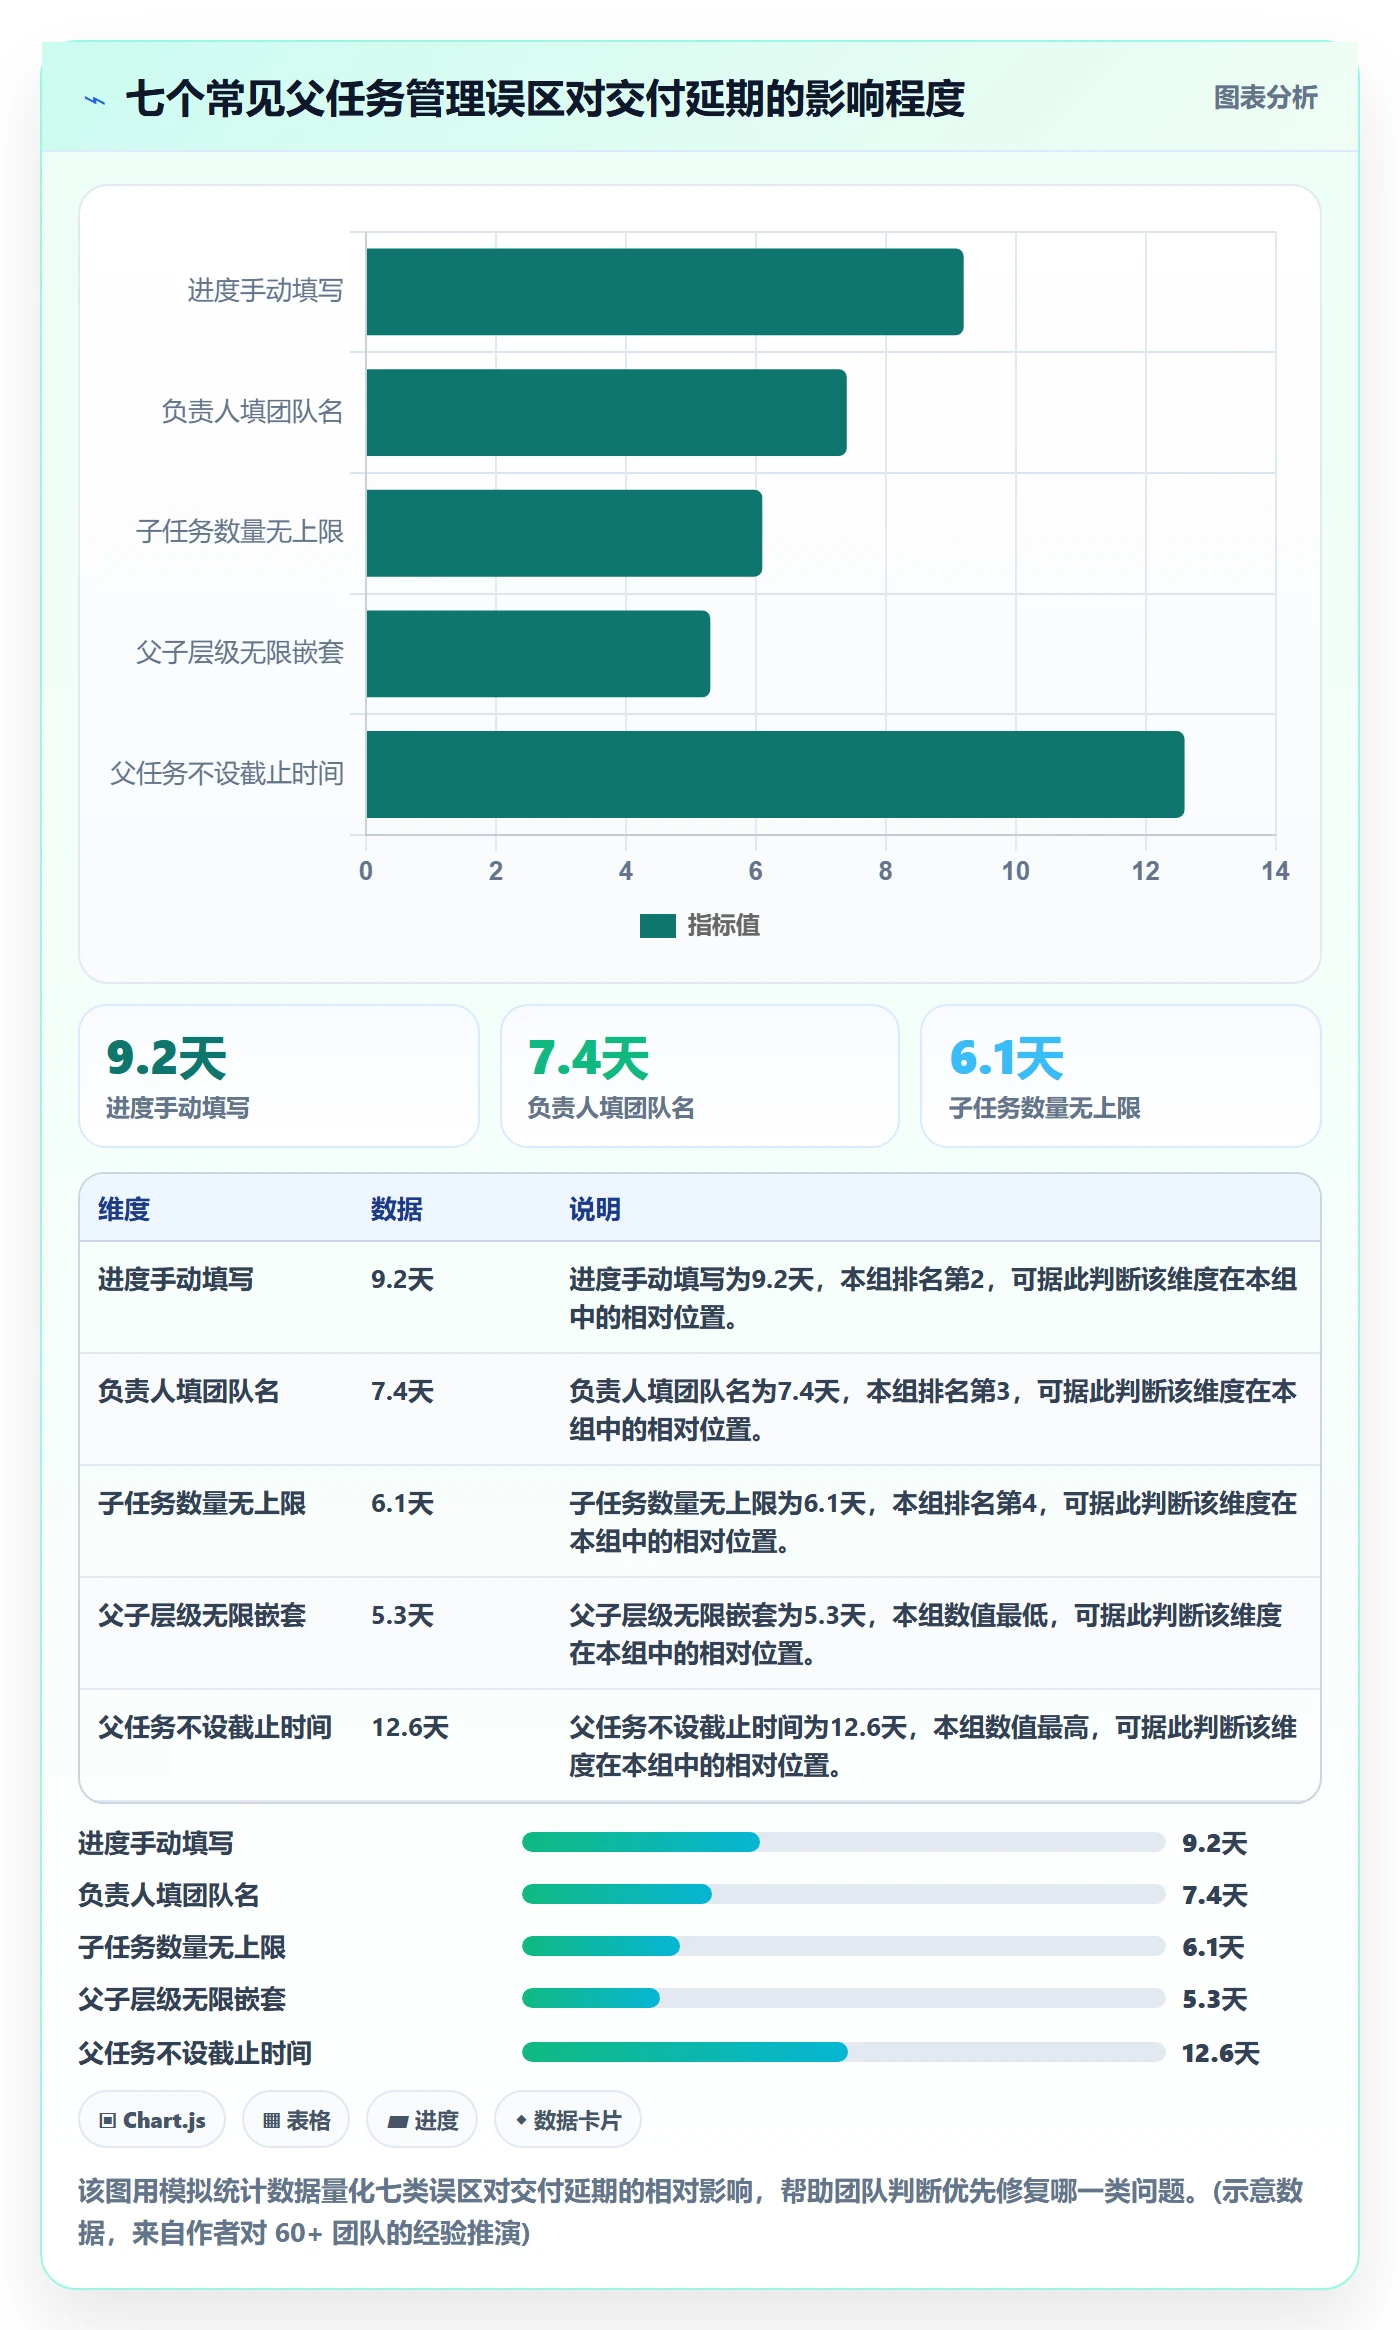Click the 父子层级无限嵌套 progress bar
Screen dimensions: 1400x2330
point(843,1998)
